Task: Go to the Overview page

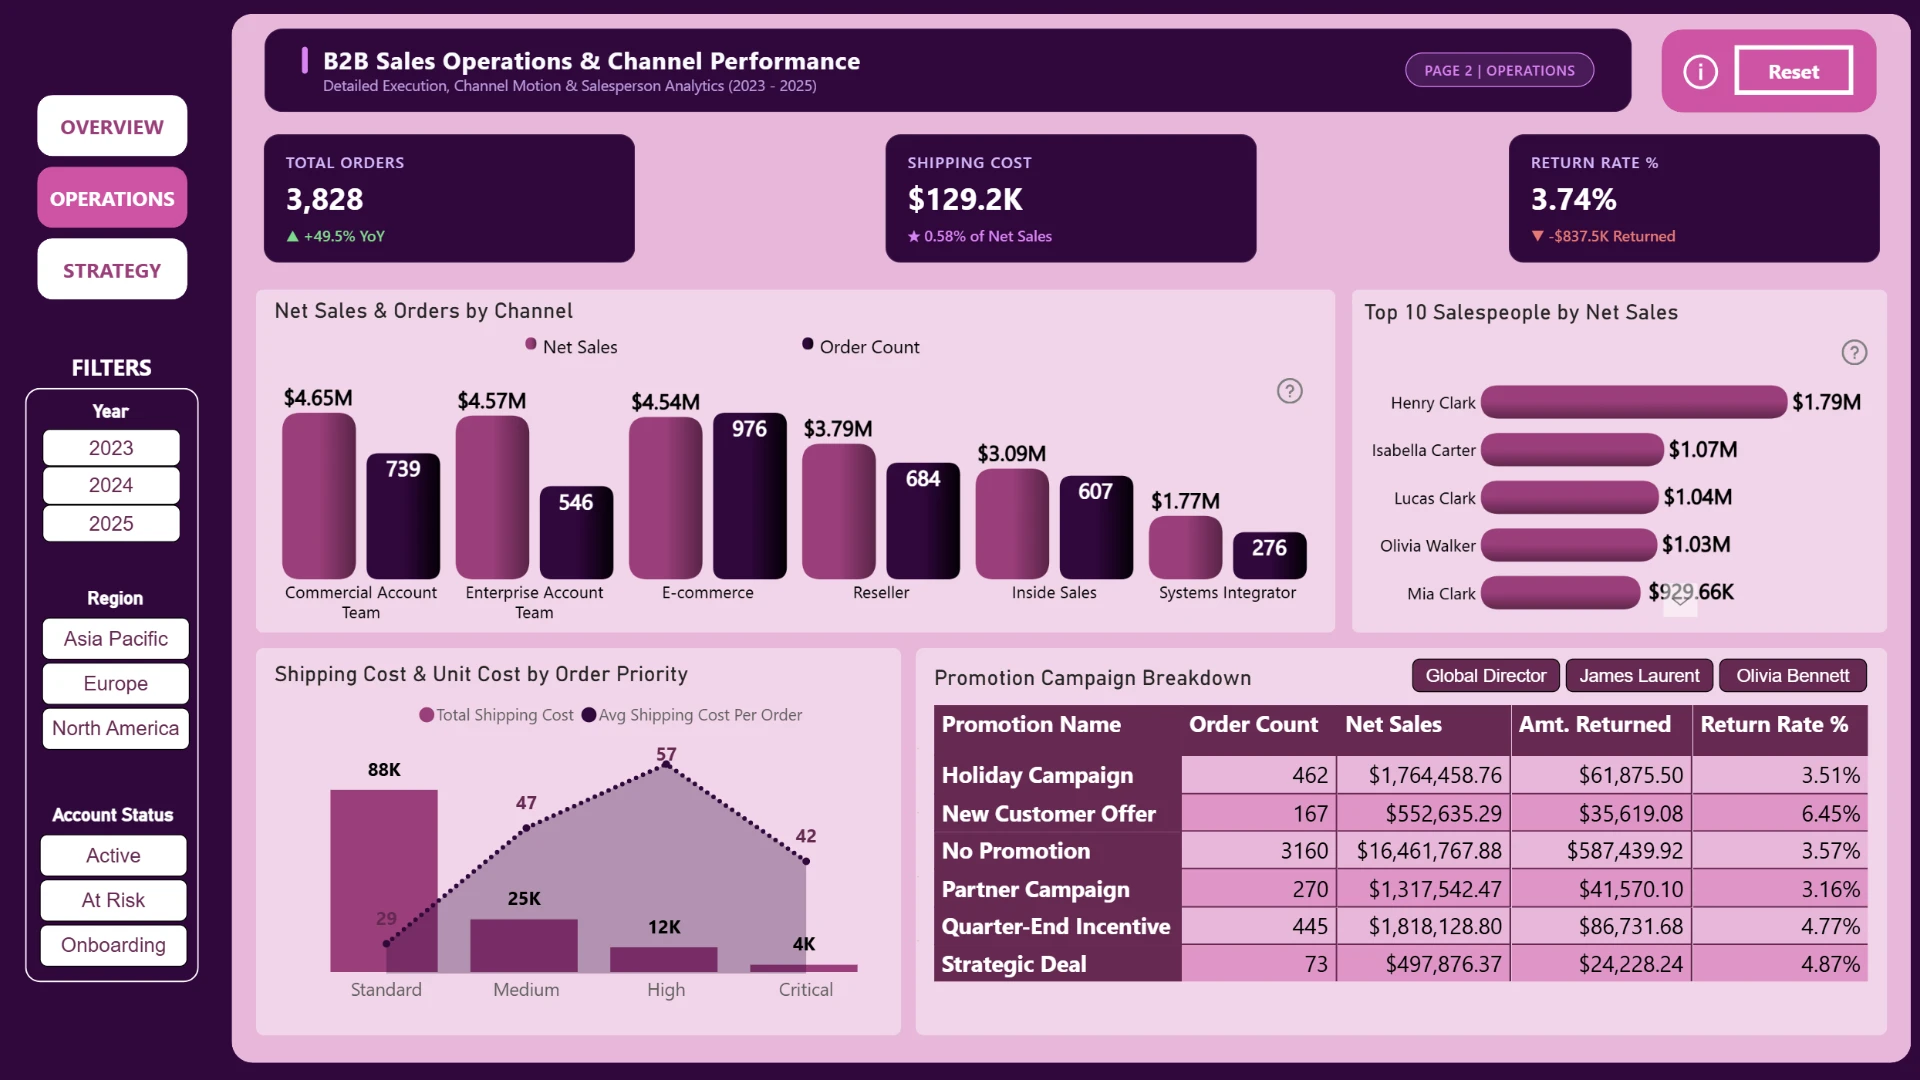Action: (x=112, y=126)
